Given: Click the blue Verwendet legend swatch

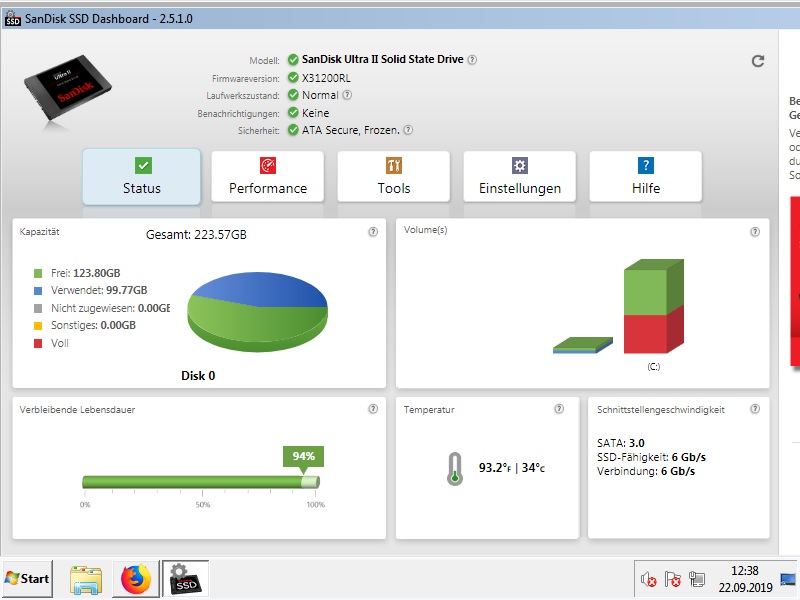Looking at the screenshot, I should pos(38,291).
